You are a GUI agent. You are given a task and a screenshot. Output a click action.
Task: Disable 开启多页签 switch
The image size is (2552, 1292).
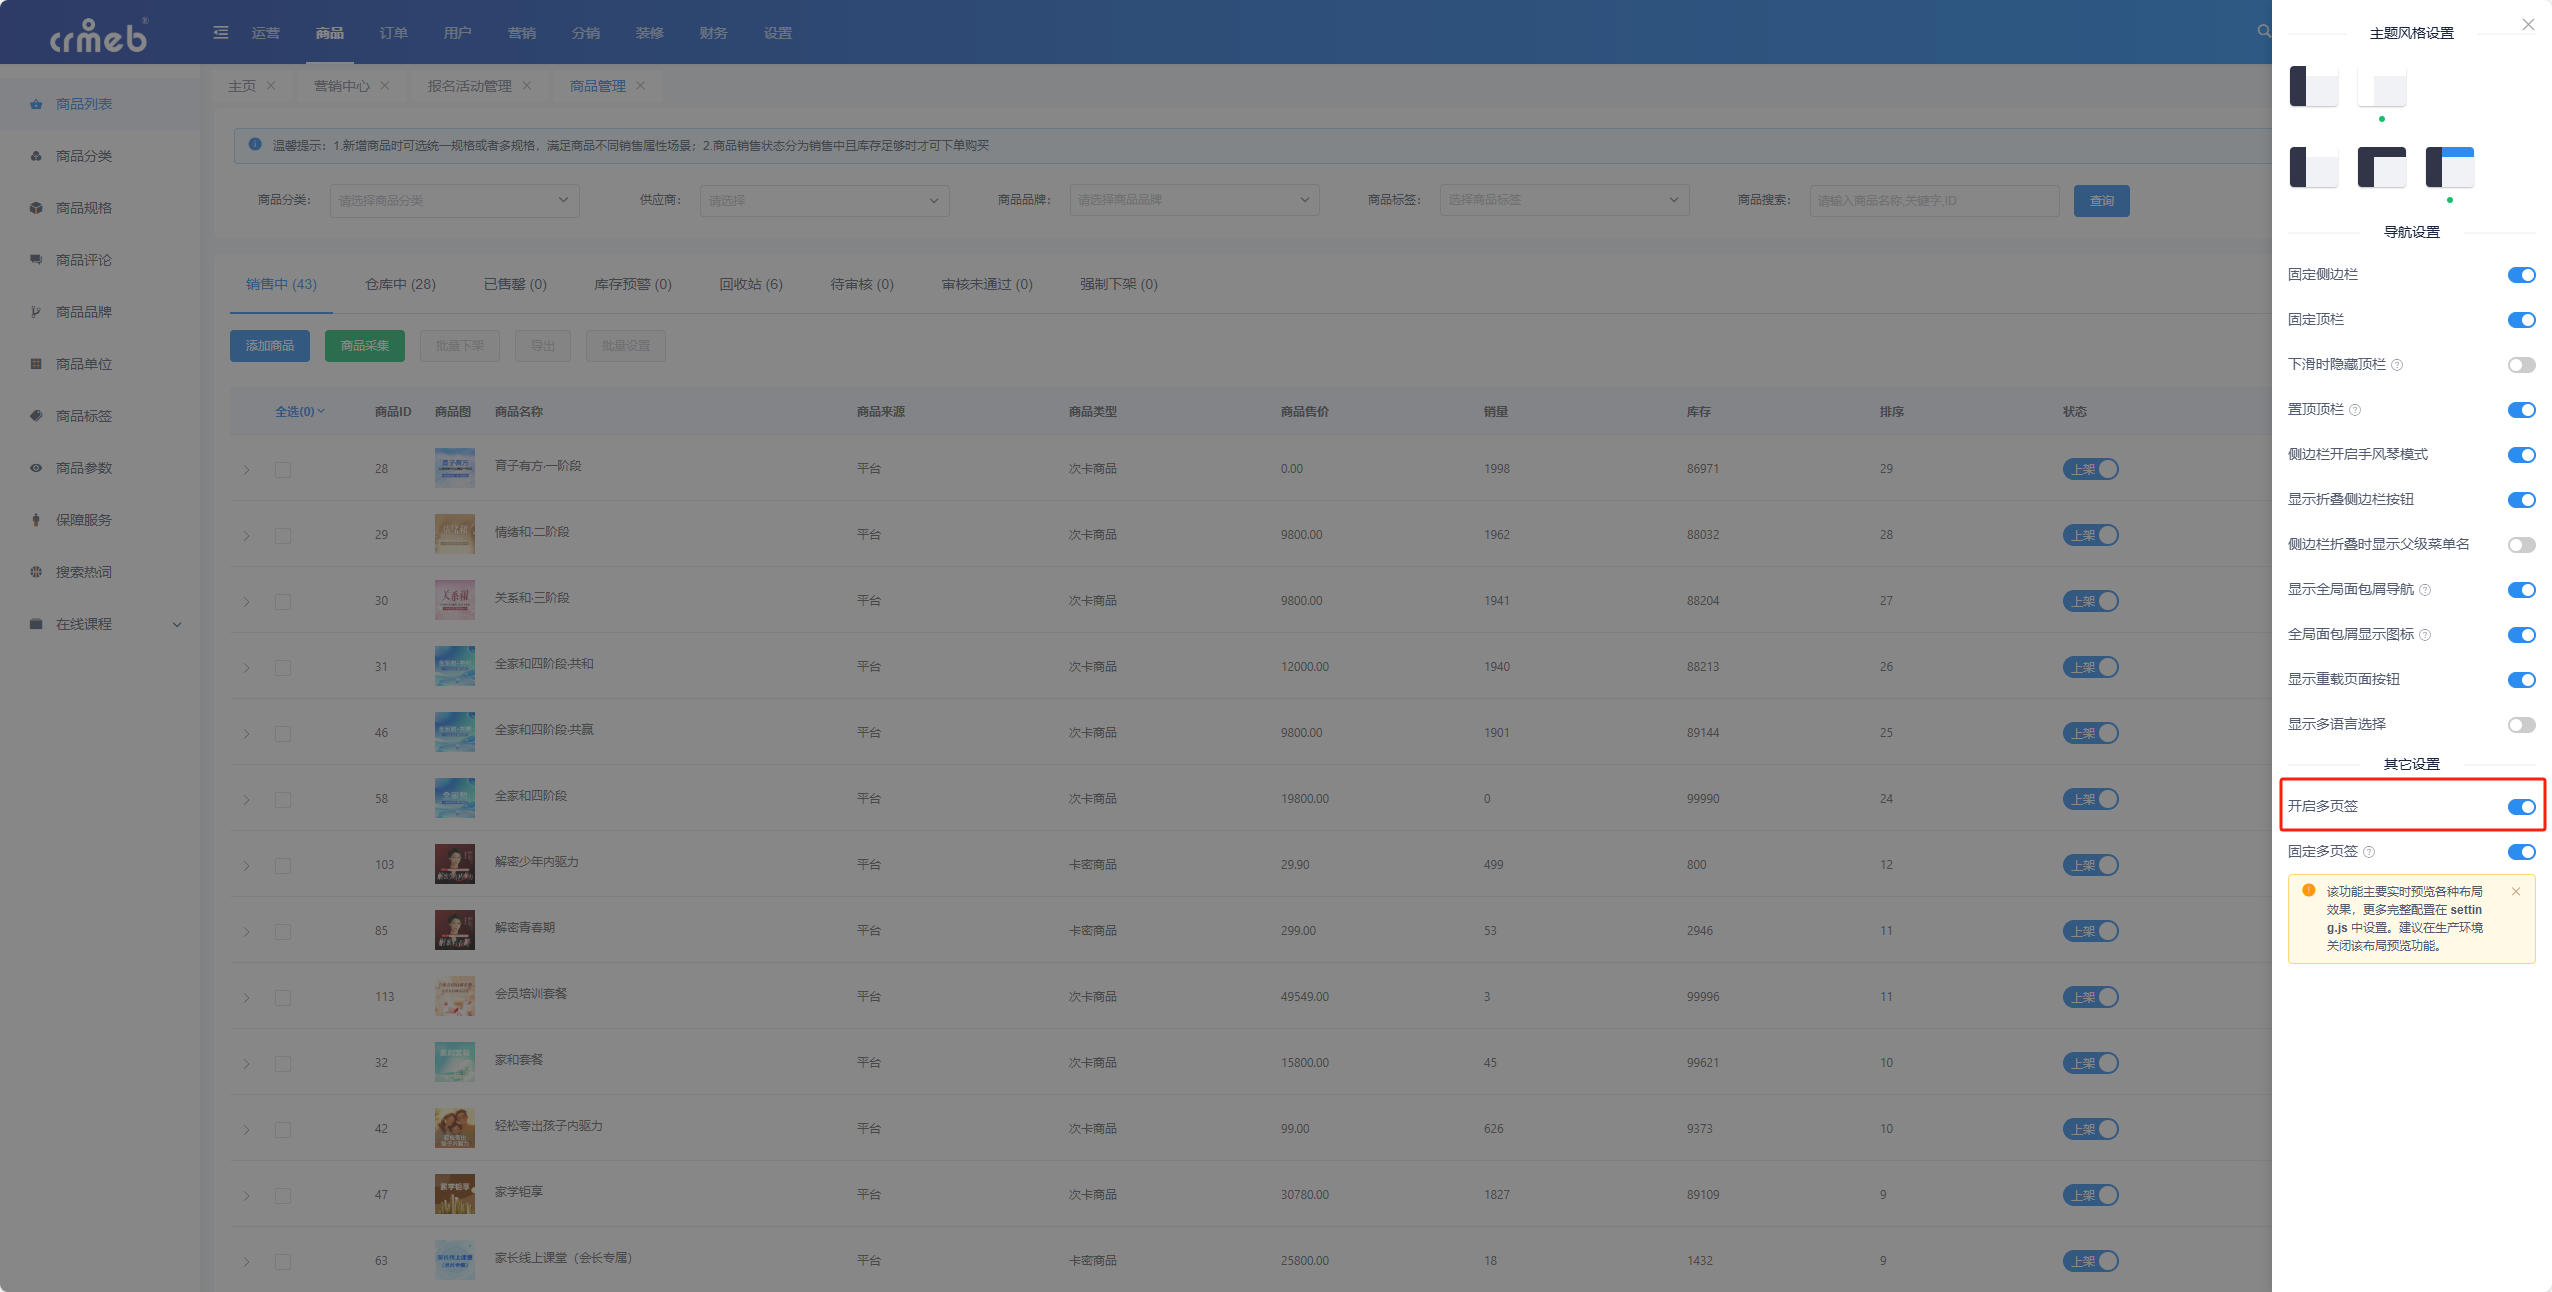2521,807
